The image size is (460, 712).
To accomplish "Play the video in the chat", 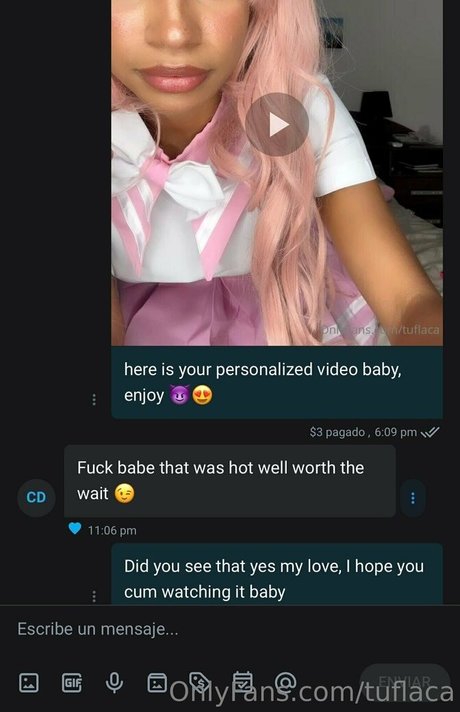I will tap(277, 124).
